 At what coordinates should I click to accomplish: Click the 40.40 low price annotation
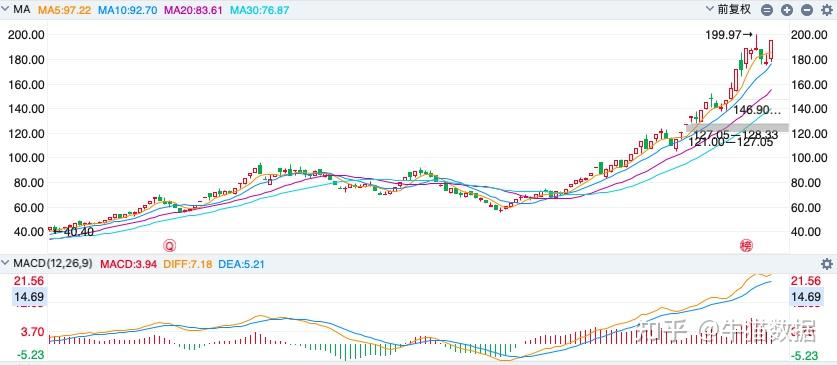pyautogui.click(x=74, y=232)
